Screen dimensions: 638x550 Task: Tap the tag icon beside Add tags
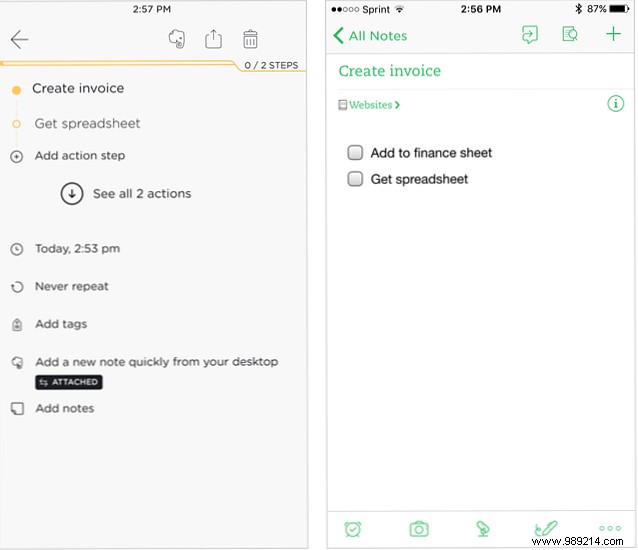pyautogui.click(x=17, y=325)
